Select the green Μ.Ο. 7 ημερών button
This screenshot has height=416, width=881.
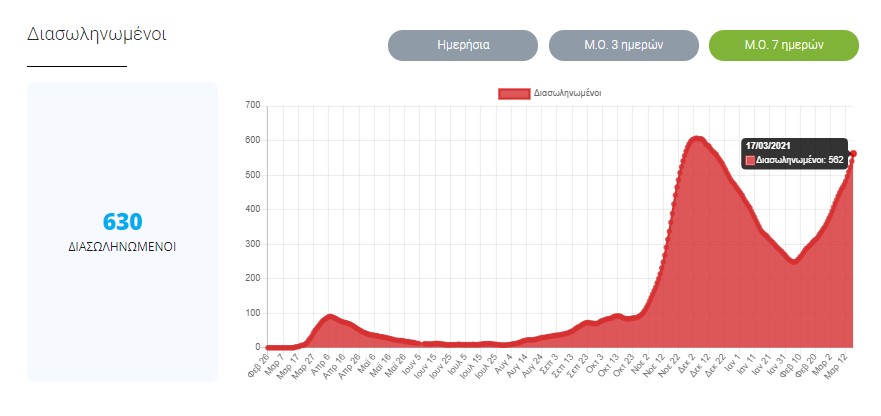point(783,45)
